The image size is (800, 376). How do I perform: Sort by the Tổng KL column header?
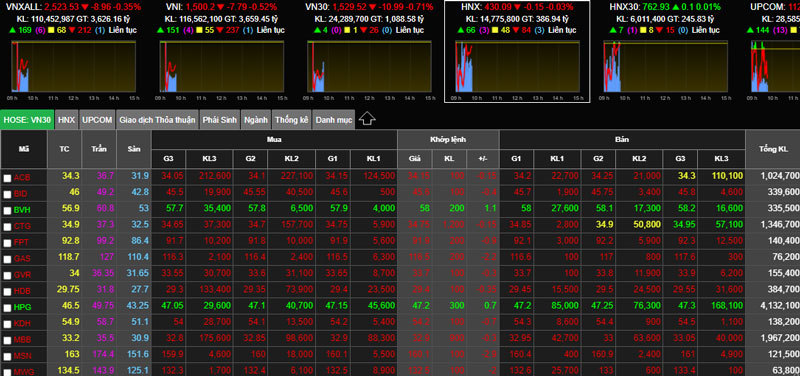click(x=772, y=149)
